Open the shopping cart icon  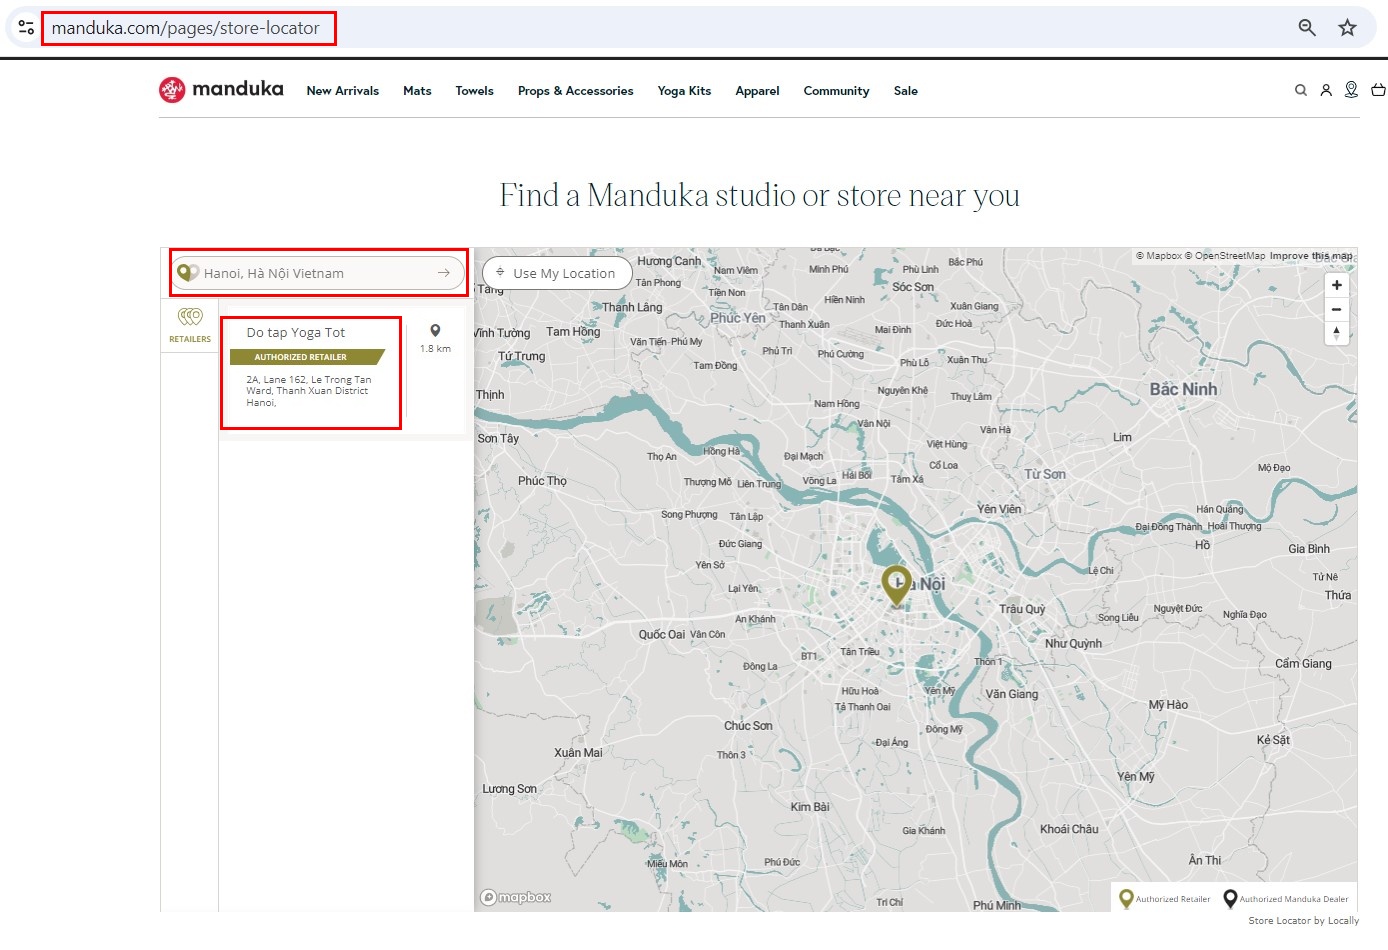click(1378, 90)
